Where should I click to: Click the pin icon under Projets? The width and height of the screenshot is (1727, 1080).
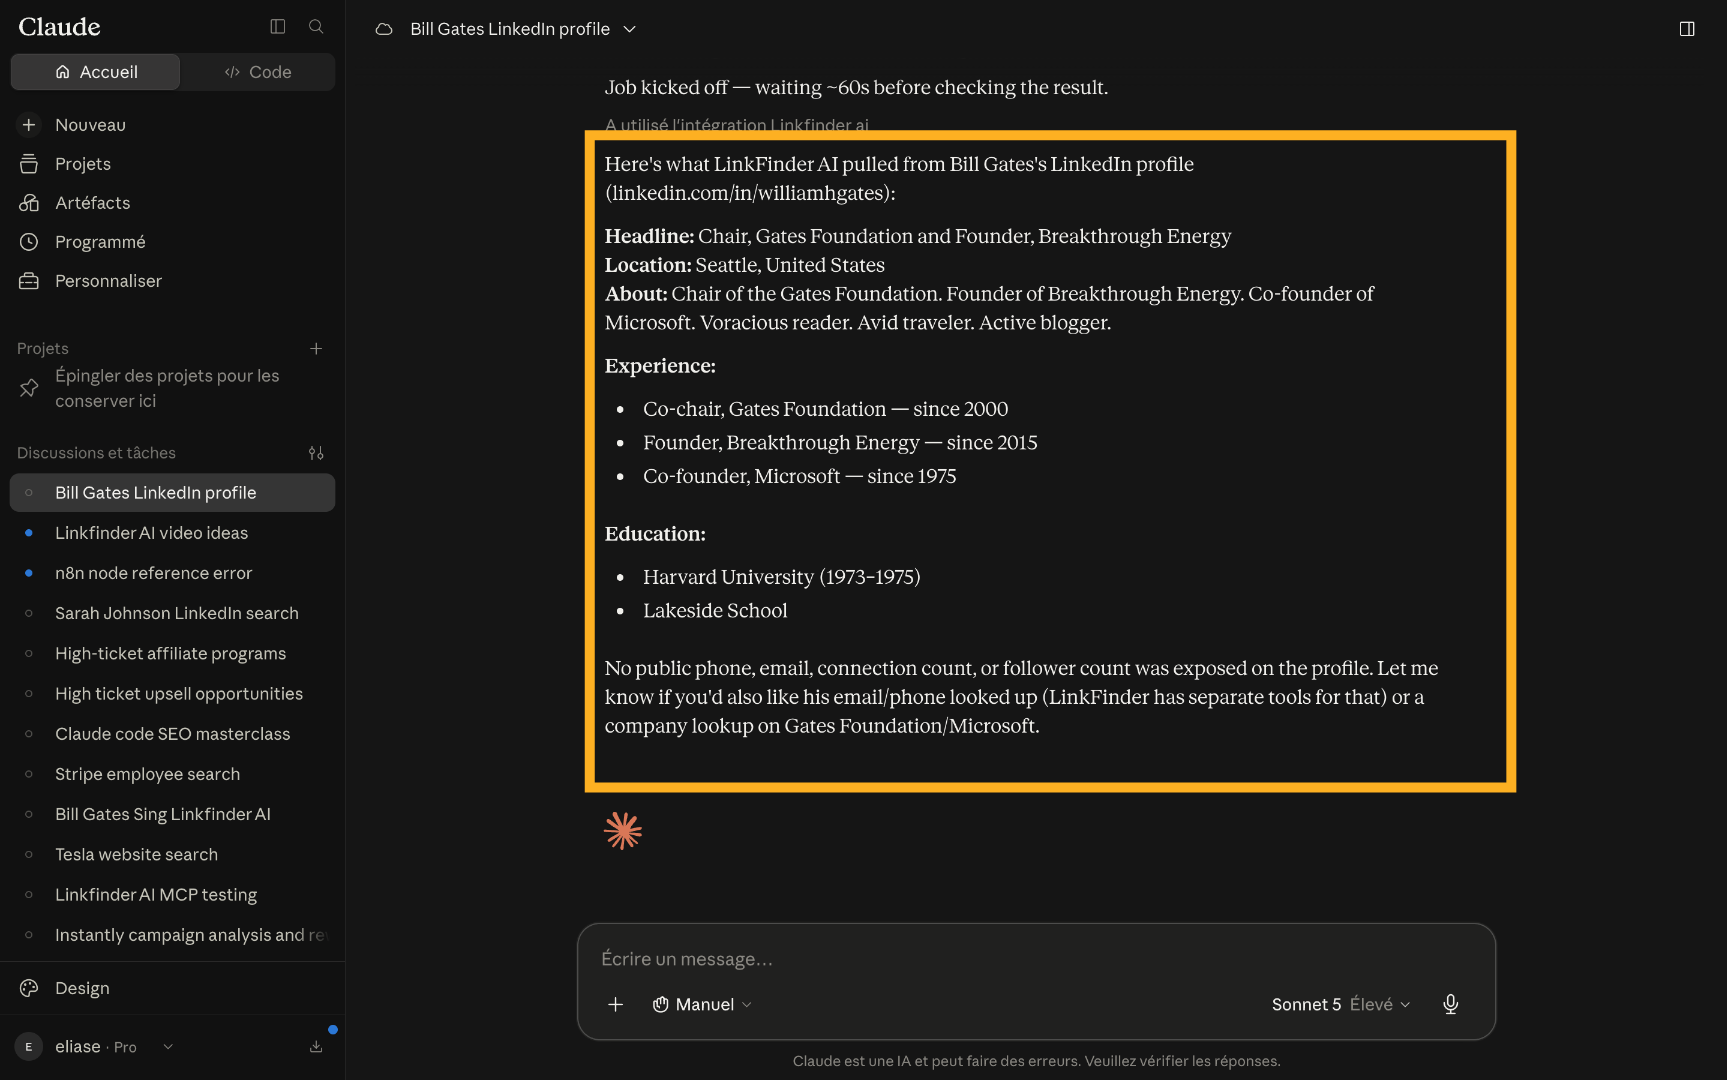29,388
